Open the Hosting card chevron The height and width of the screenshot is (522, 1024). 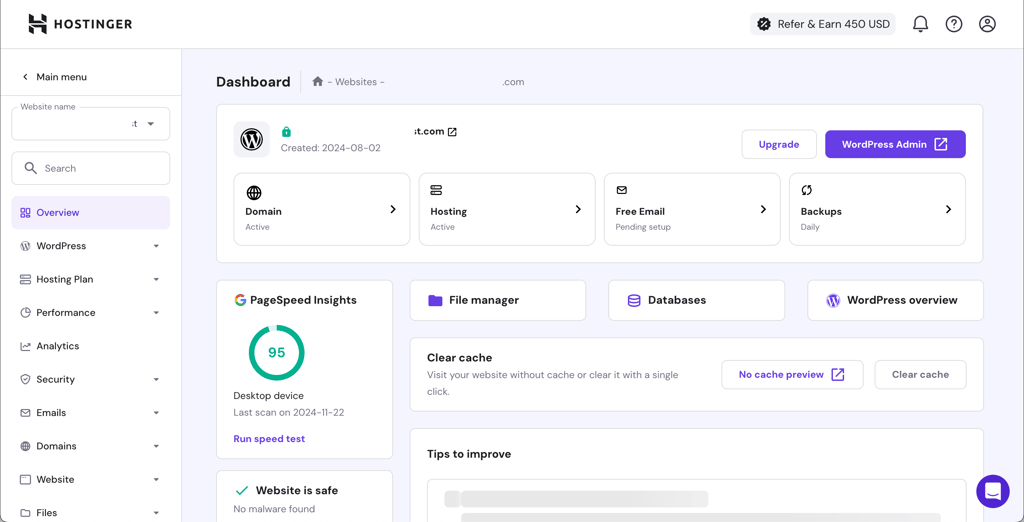[578, 209]
